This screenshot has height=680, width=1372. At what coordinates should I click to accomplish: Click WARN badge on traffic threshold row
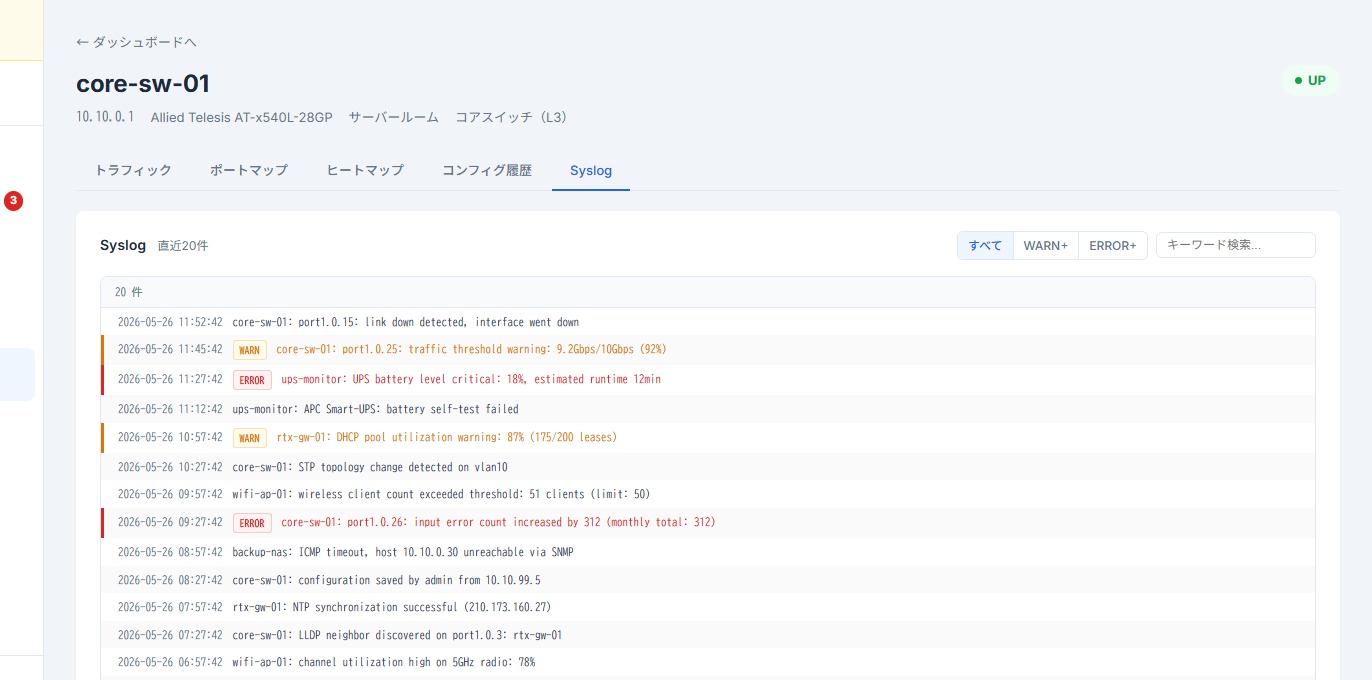(249, 350)
